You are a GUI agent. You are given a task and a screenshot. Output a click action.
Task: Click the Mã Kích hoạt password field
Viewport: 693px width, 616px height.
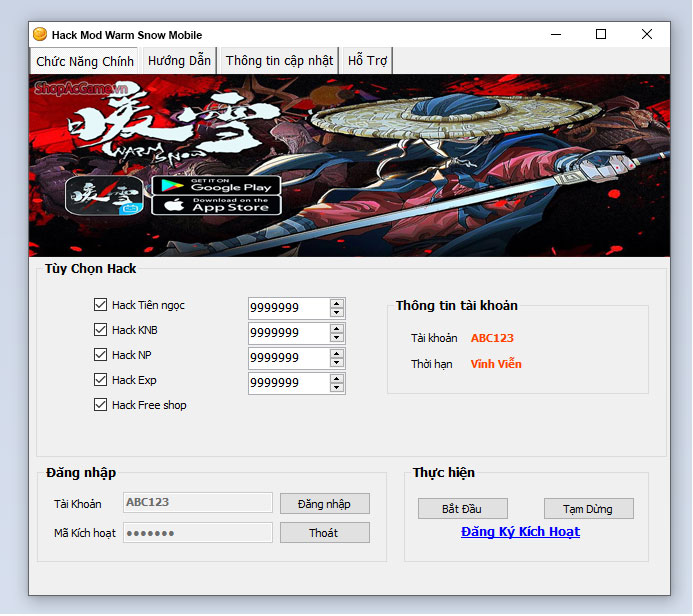tap(198, 533)
